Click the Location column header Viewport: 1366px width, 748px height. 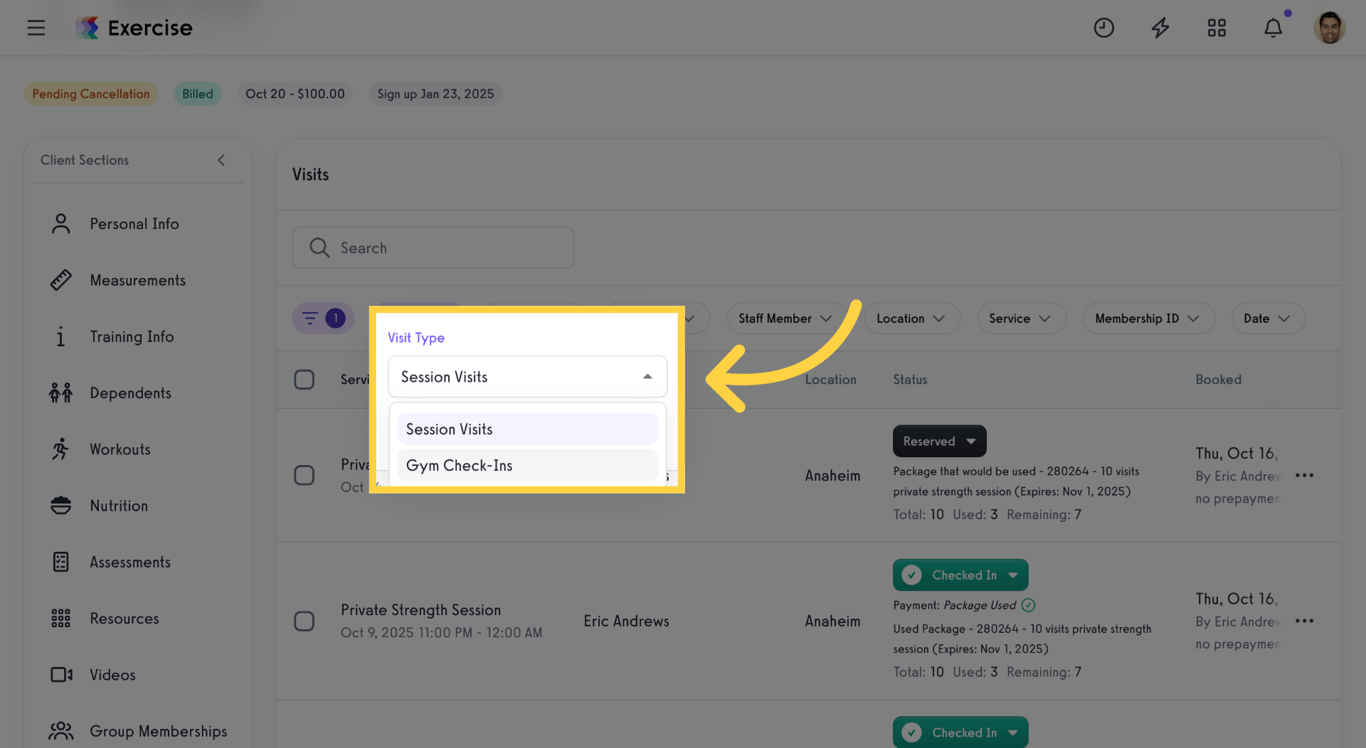tap(831, 380)
